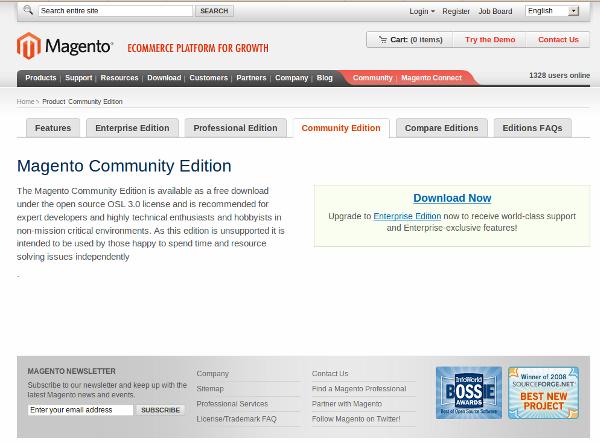This screenshot has height=443, width=600.
Task: Click the 1328 users online text
Action: pyautogui.click(x=559, y=75)
